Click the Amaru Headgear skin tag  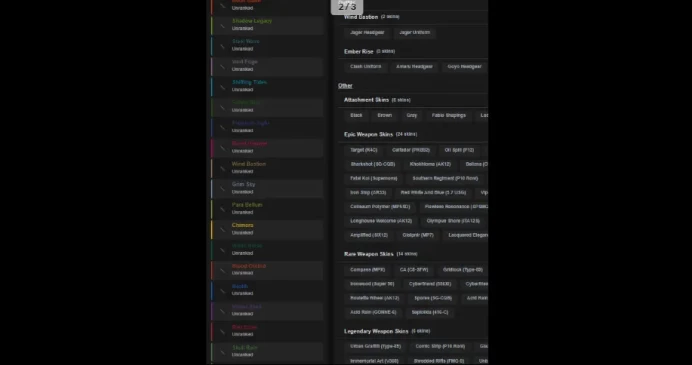[x=414, y=67]
